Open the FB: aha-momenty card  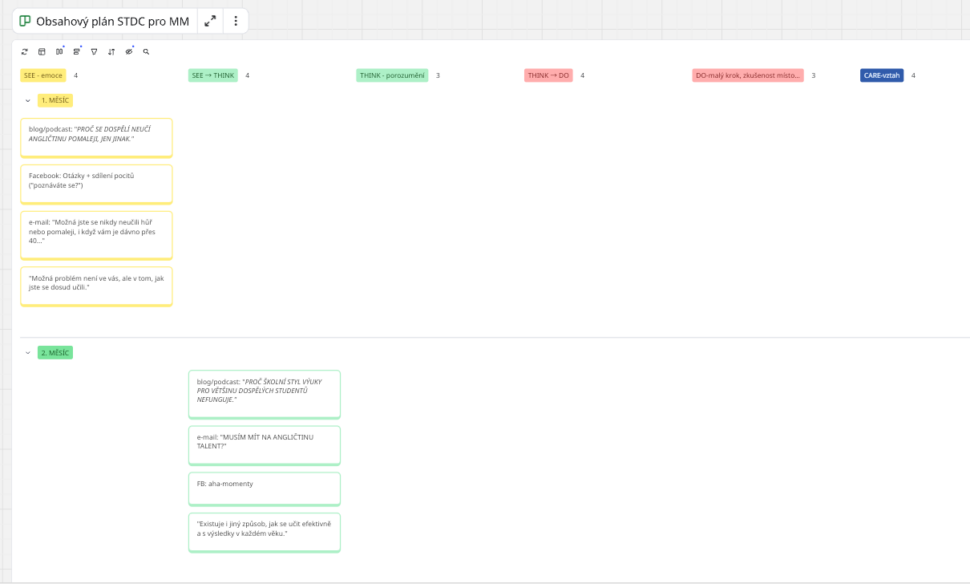click(x=264, y=488)
